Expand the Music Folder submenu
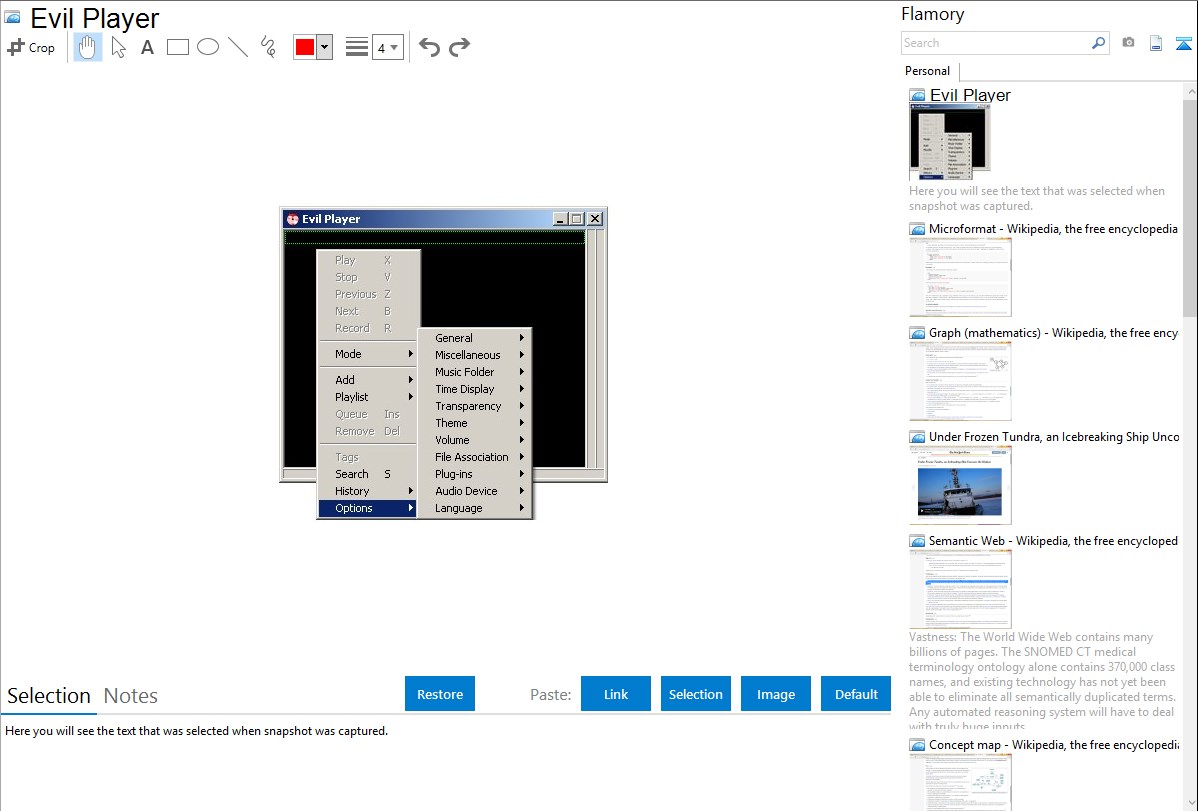The image size is (1198, 811). click(475, 372)
